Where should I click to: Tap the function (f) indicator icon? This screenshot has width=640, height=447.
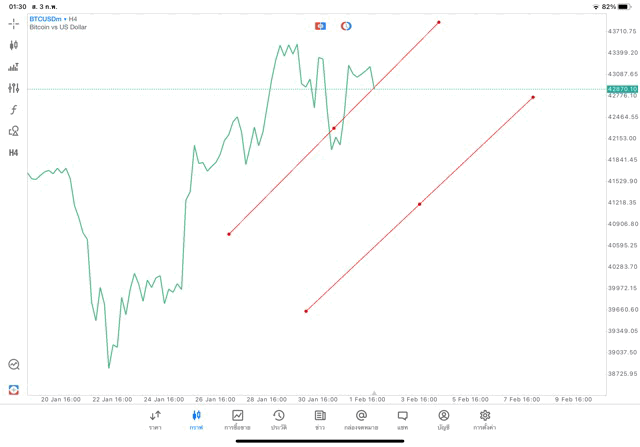pyautogui.click(x=14, y=109)
